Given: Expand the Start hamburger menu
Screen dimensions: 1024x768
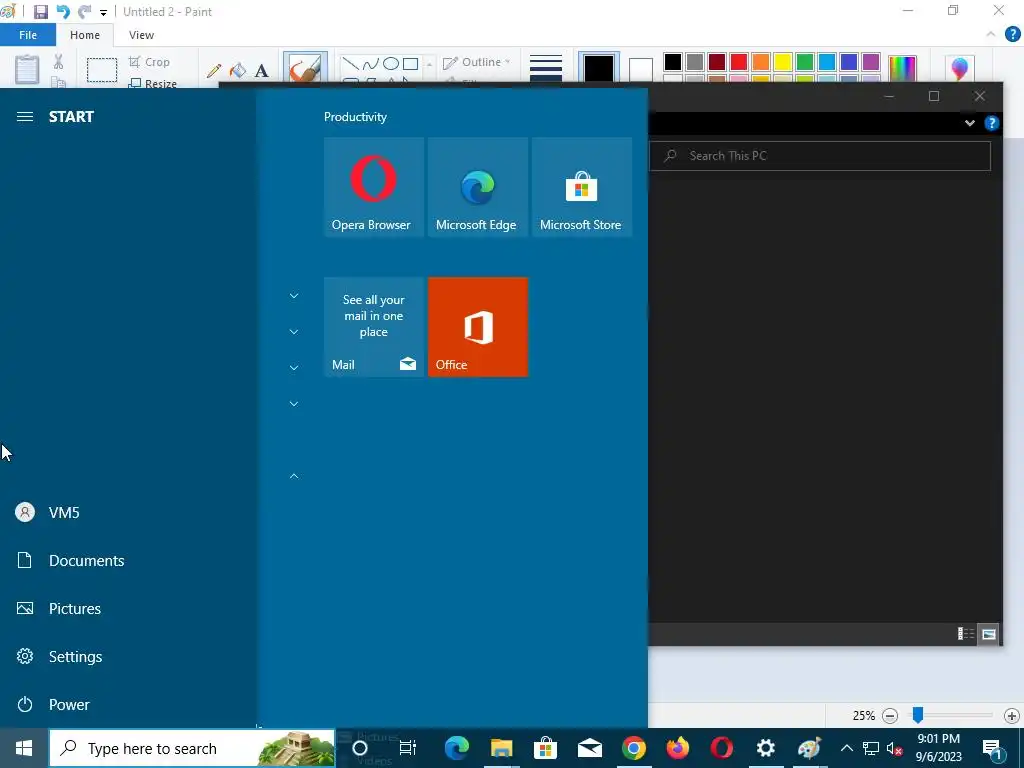Looking at the screenshot, I should coord(25,117).
